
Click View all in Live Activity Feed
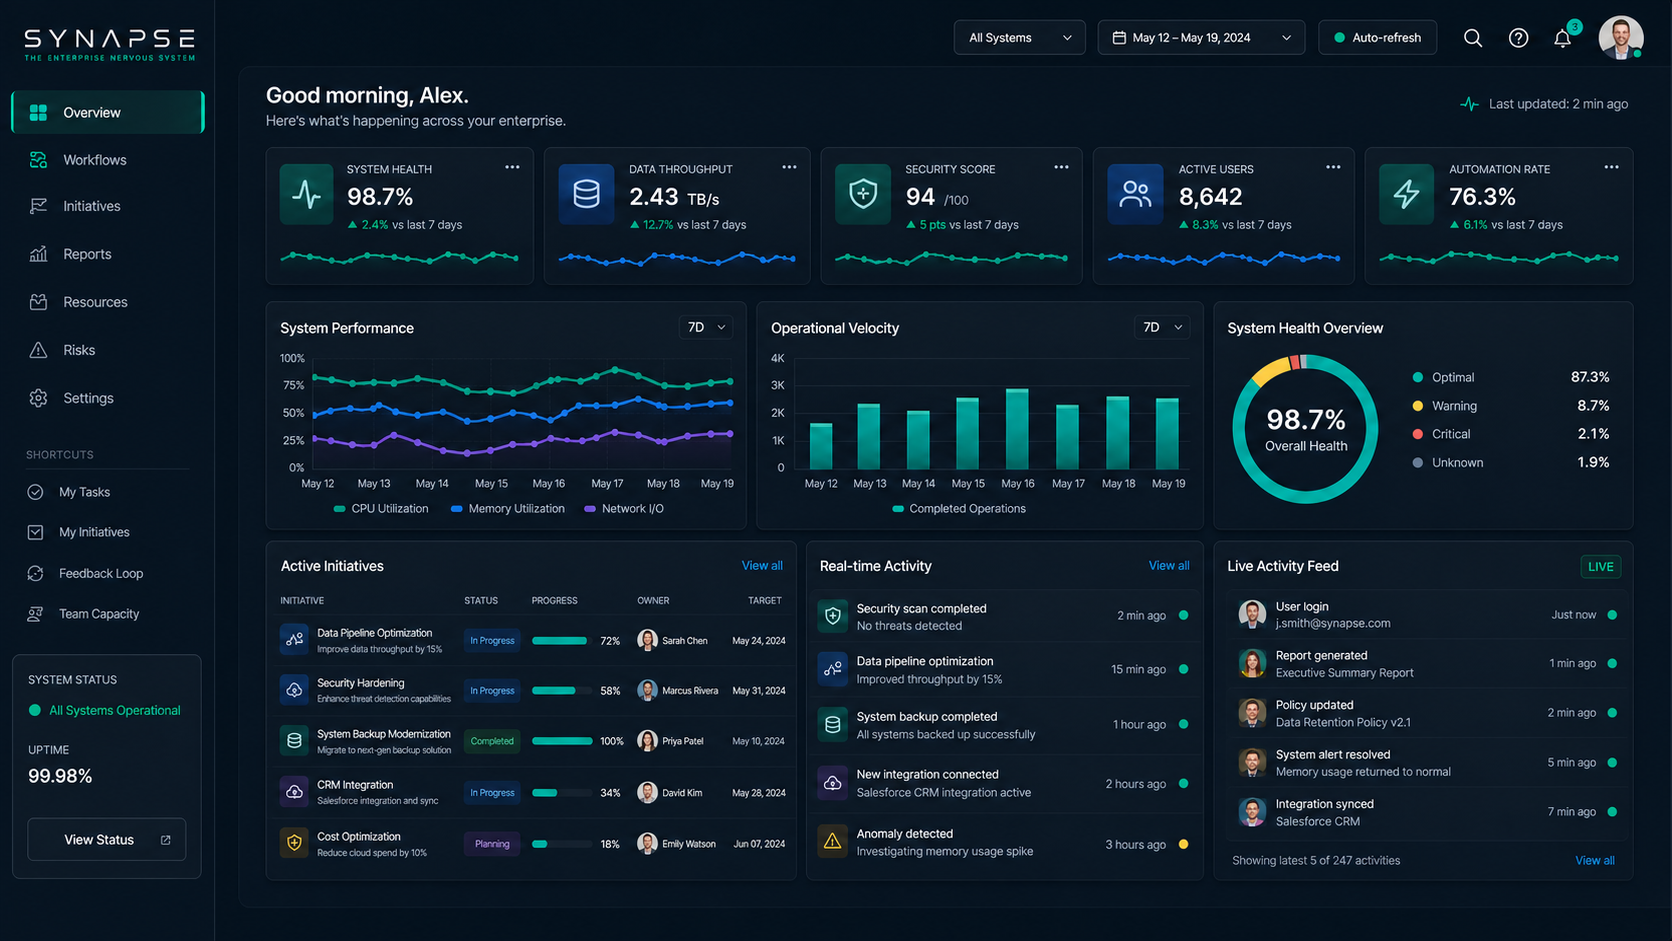(x=1595, y=860)
